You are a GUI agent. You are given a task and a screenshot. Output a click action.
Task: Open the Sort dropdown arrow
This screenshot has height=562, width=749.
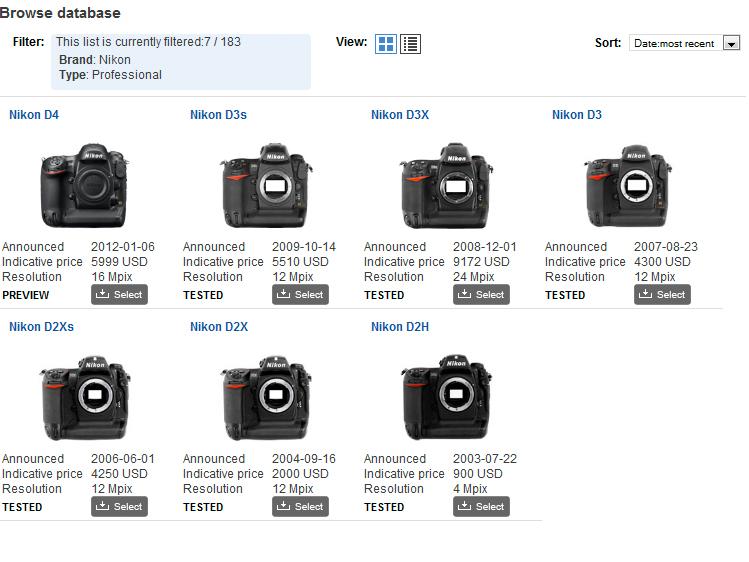(731, 43)
